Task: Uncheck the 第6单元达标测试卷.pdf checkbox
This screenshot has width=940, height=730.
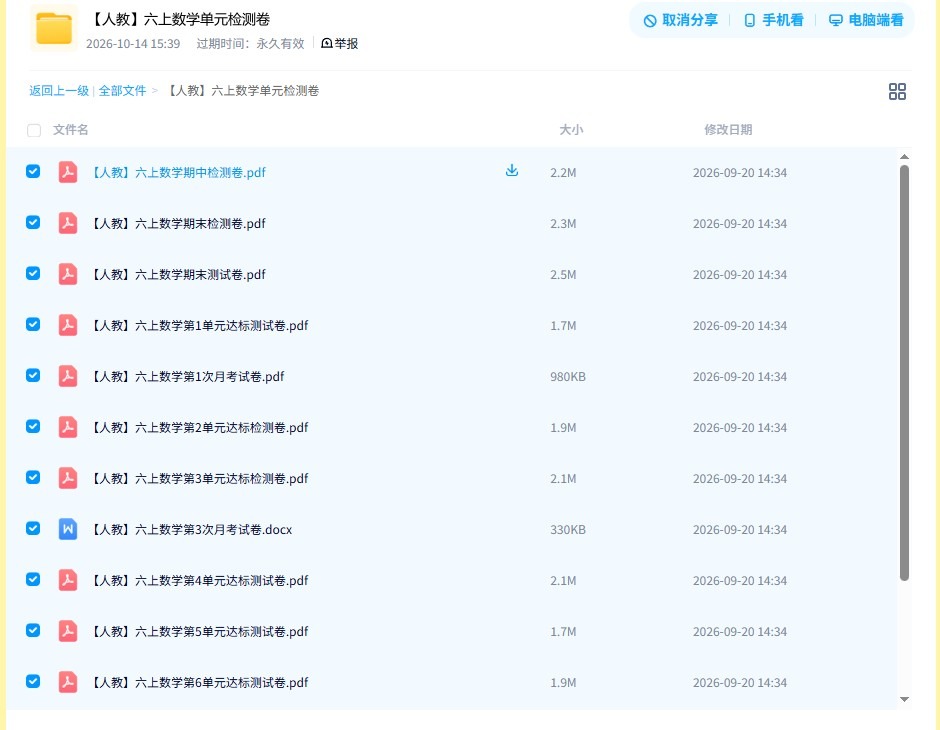Action: click(33, 681)
